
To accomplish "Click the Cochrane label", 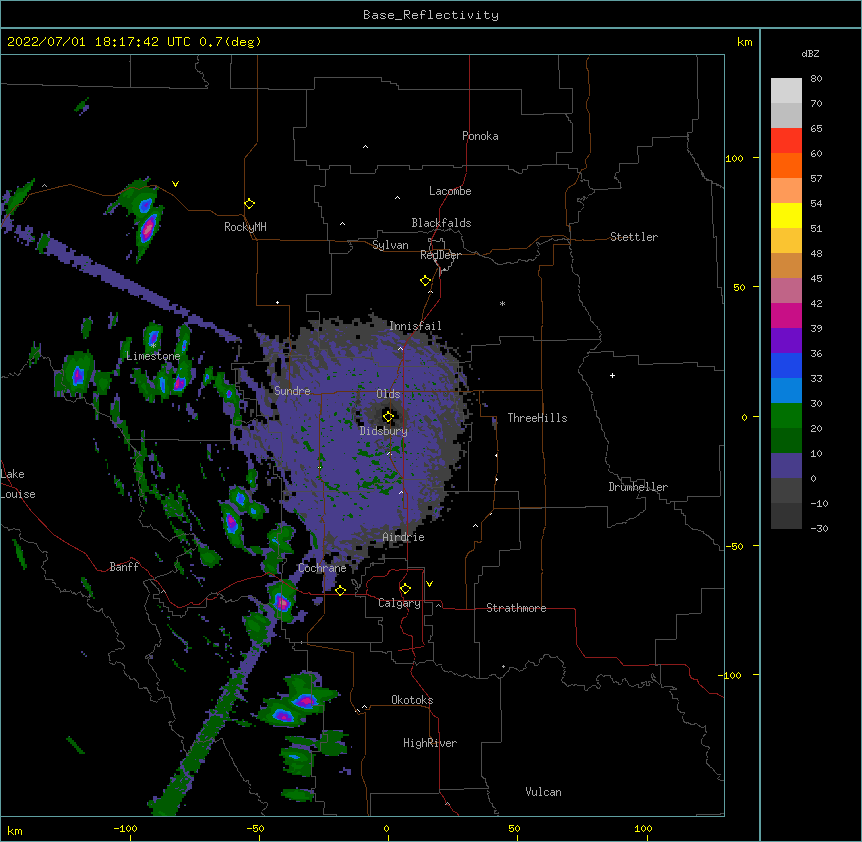I will pyautogui.click(x=322, y=568).
